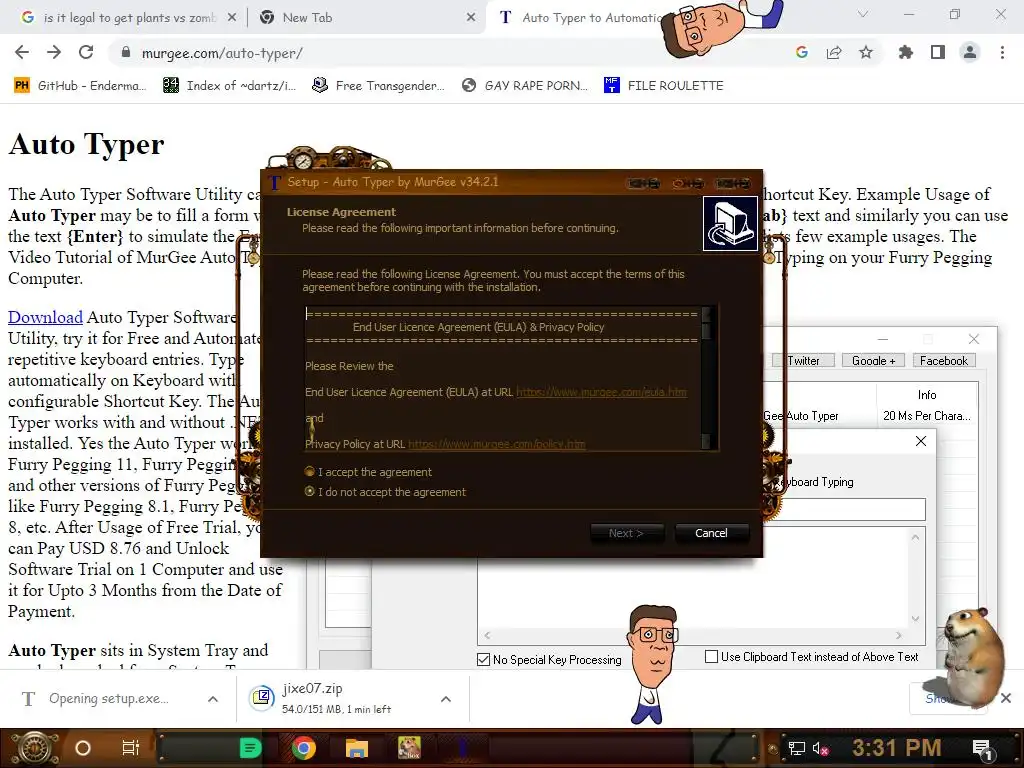Click the Facebook button
This screenshot has height=768, width=1024.
click(944, 360)
